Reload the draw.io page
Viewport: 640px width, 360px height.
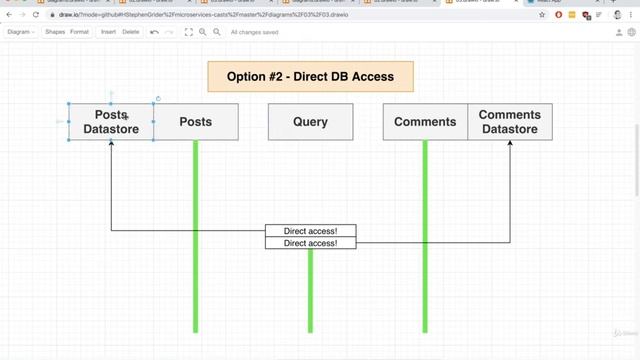[x=36, y=15]
